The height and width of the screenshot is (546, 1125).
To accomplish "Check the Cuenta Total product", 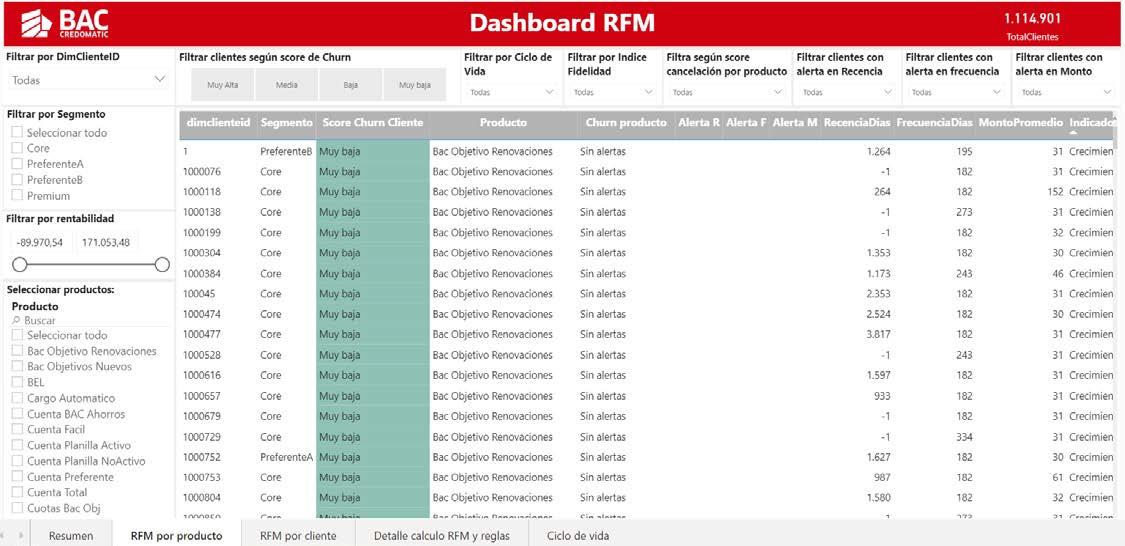I will tap(17, 492).
